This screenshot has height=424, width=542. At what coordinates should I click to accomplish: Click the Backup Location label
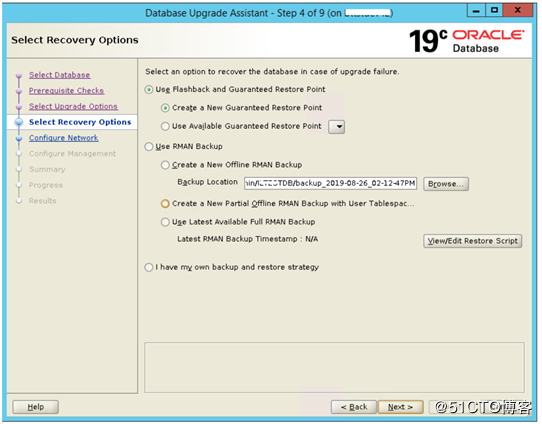click(x=207, y=182)
